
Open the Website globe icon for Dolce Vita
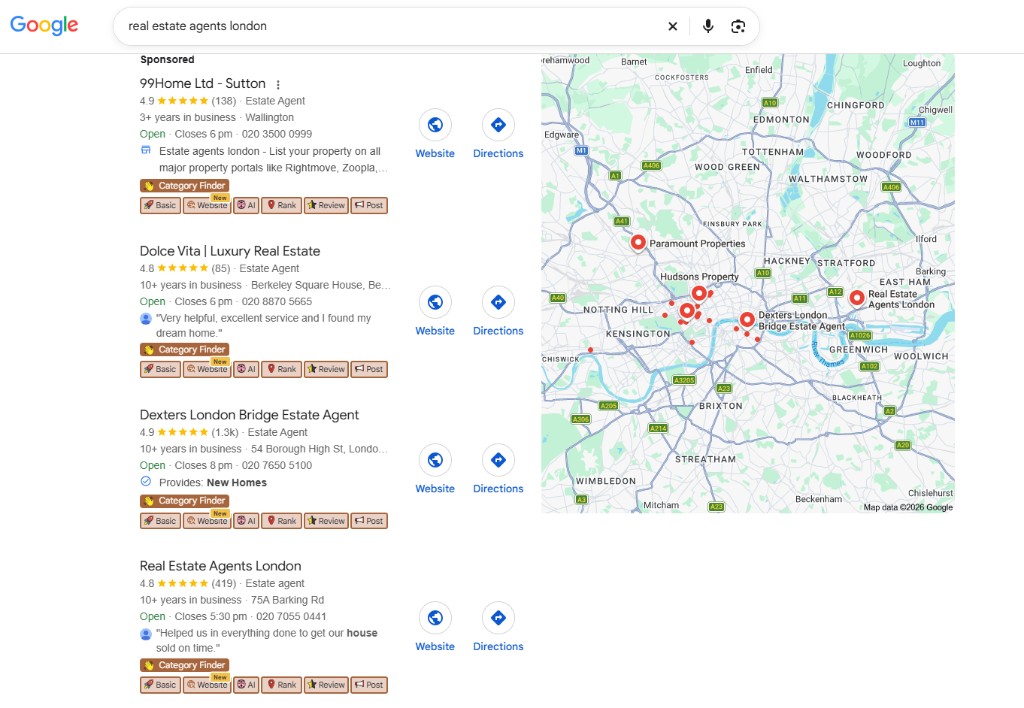pos(435,302)
